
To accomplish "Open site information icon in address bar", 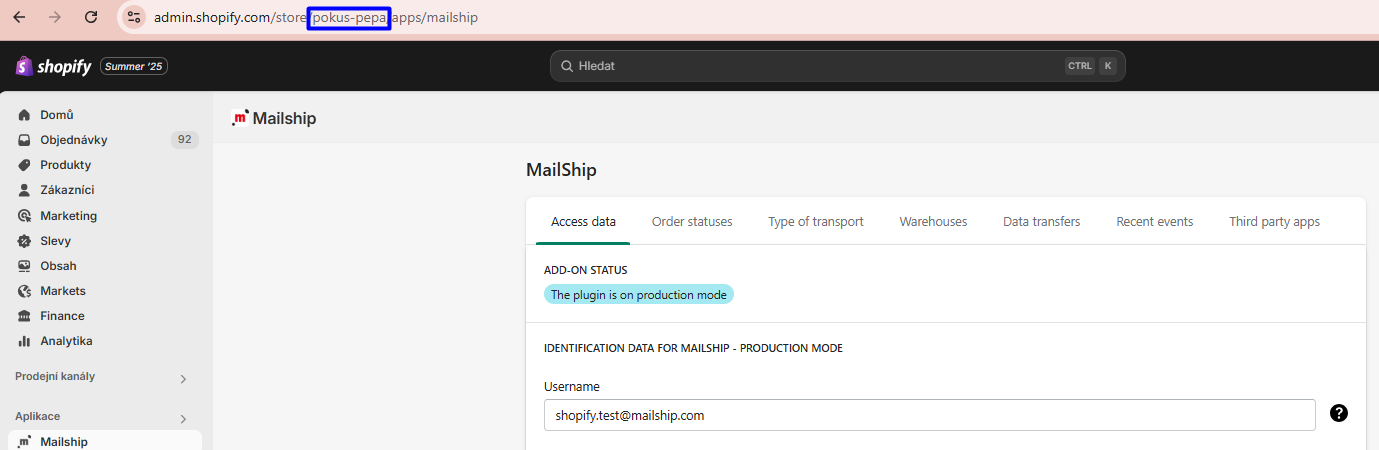I will tap(134, 17).
